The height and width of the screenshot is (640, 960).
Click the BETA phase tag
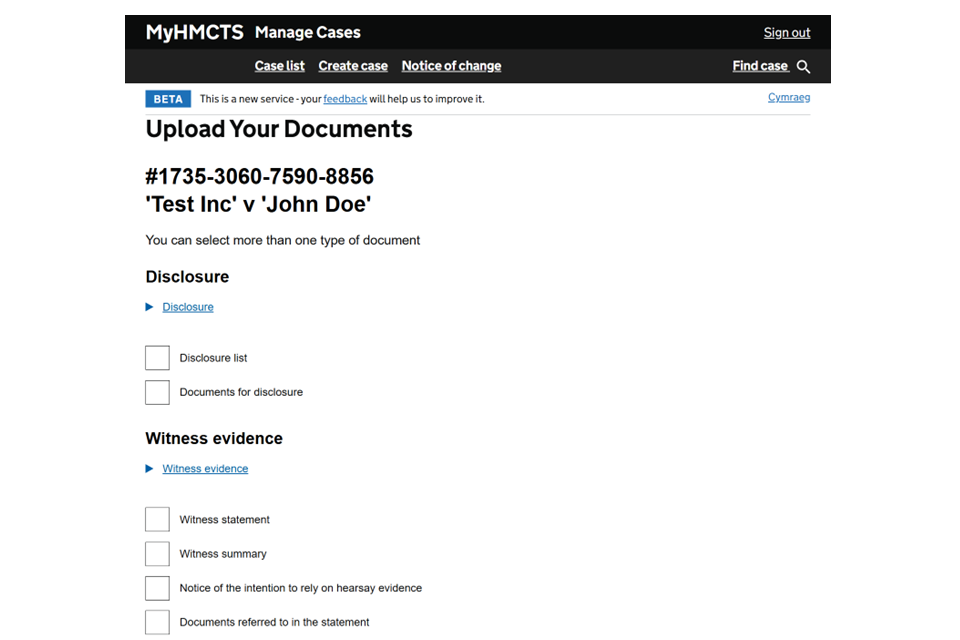168,99
